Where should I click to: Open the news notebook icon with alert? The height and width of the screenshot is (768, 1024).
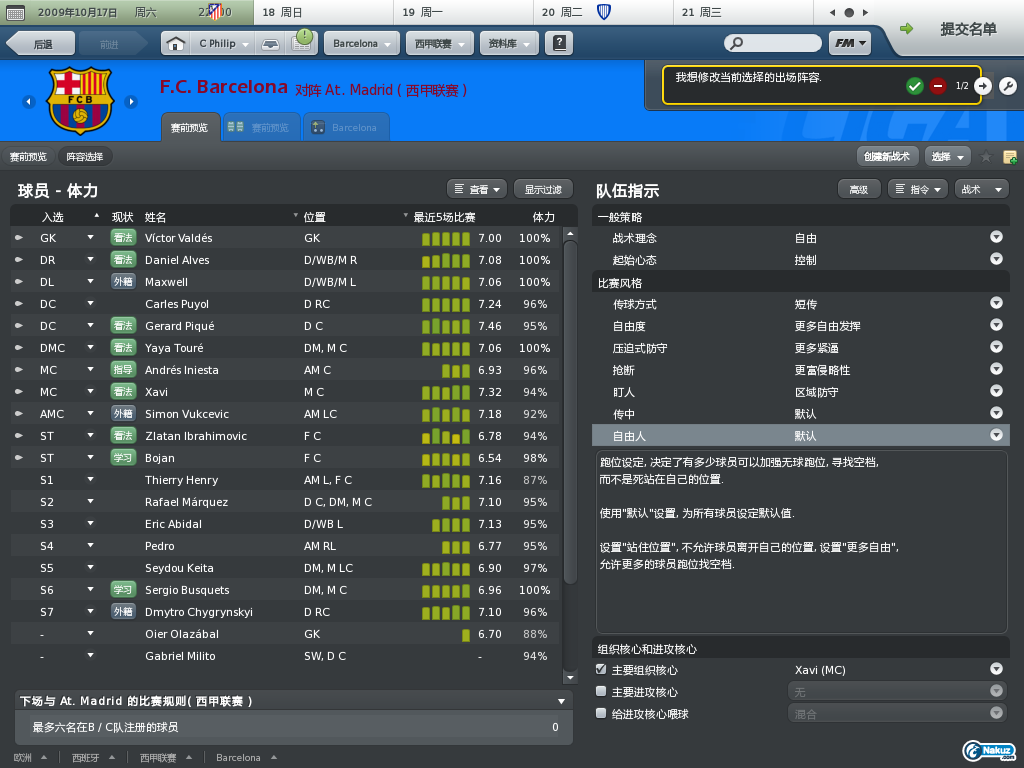point(303,40)
